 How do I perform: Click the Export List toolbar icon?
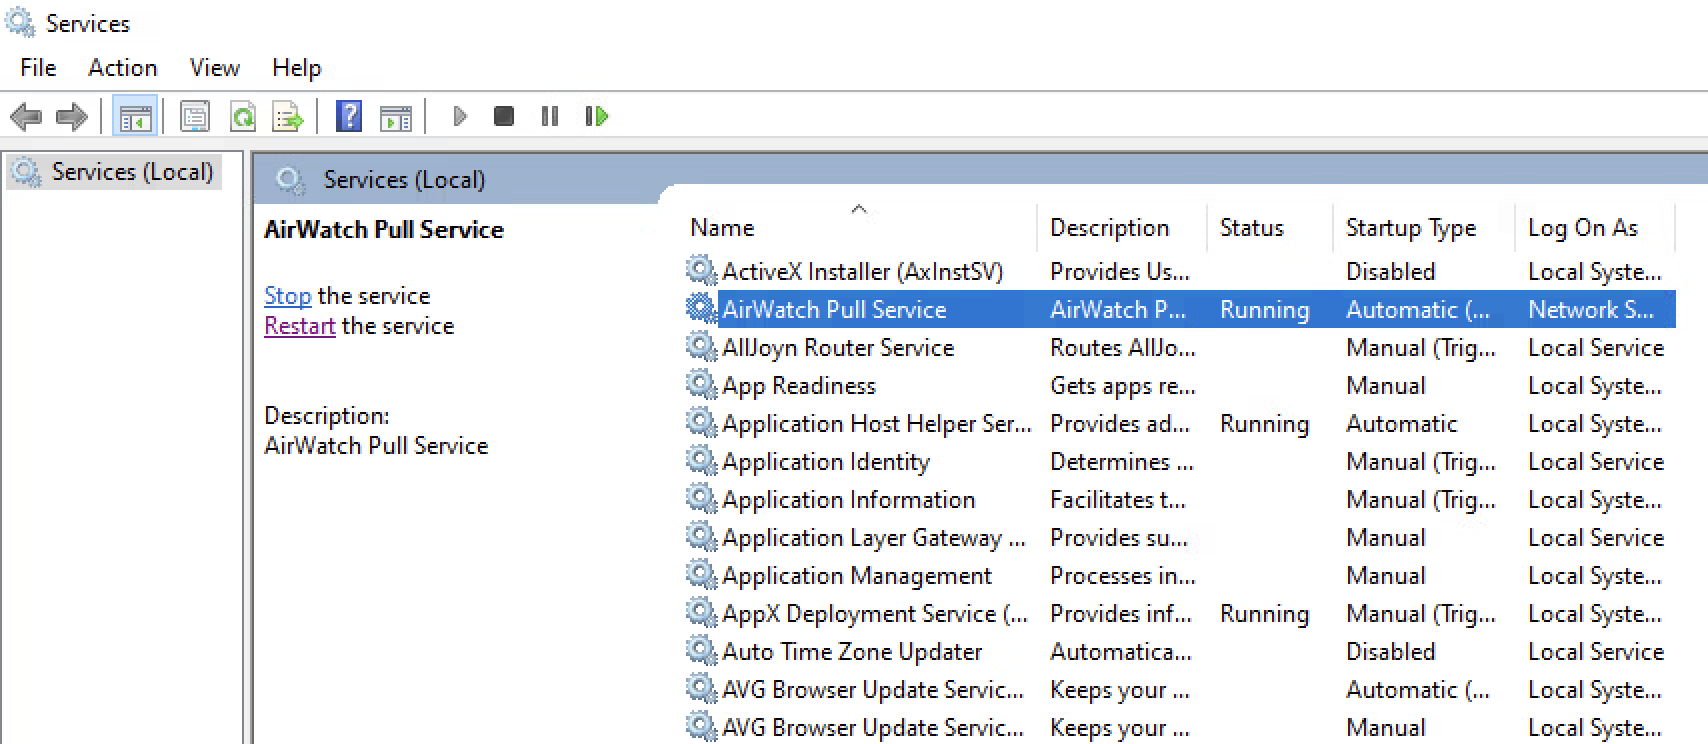tap(288, 117)
